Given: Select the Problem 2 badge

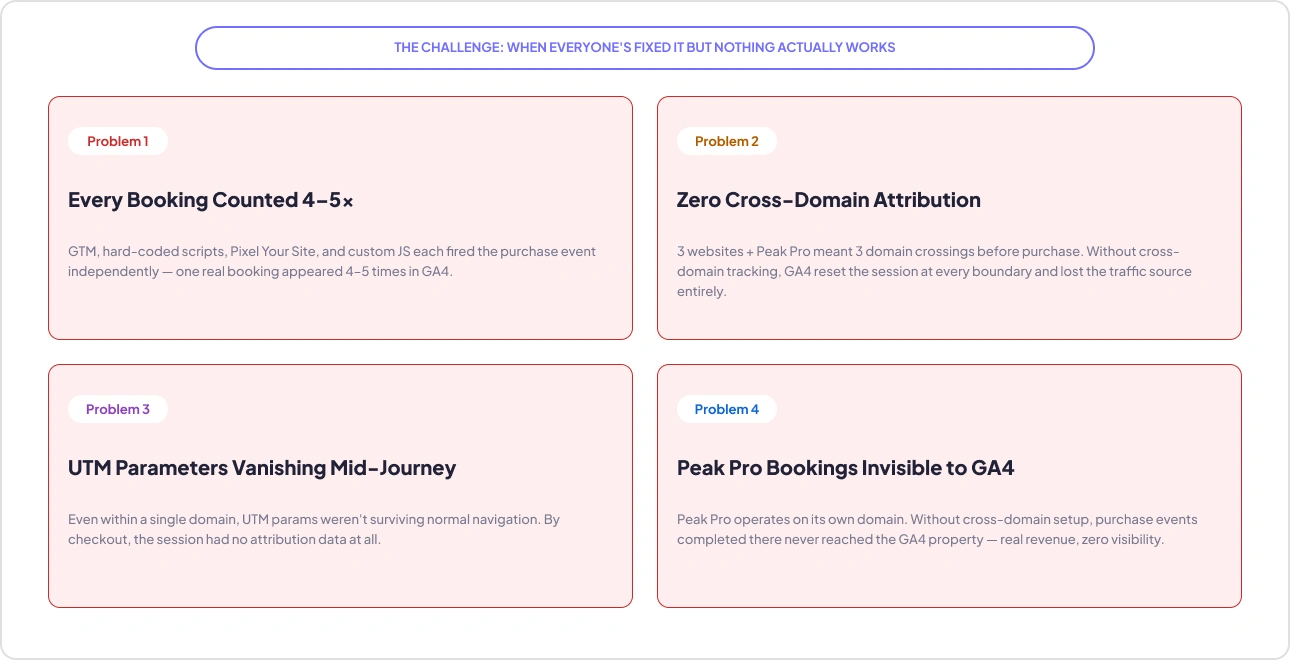Looking at the screenshot, I should (x=727, y=141).
